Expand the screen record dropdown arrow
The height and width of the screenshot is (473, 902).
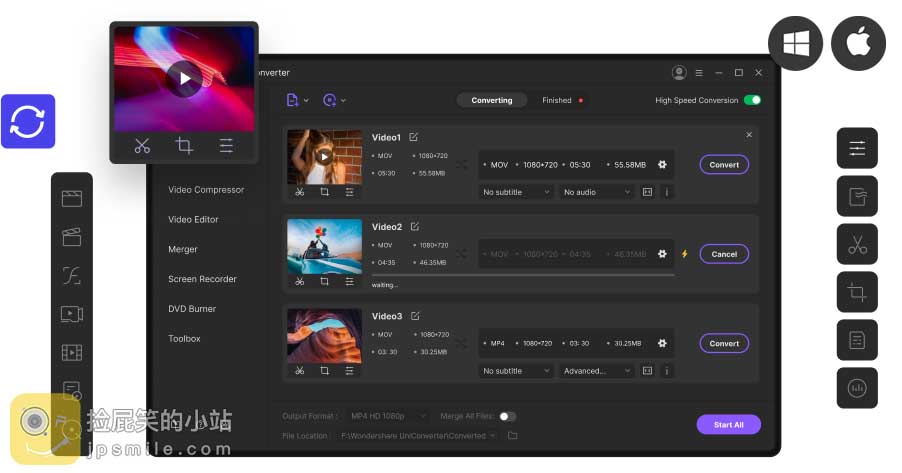coord(343,101)
